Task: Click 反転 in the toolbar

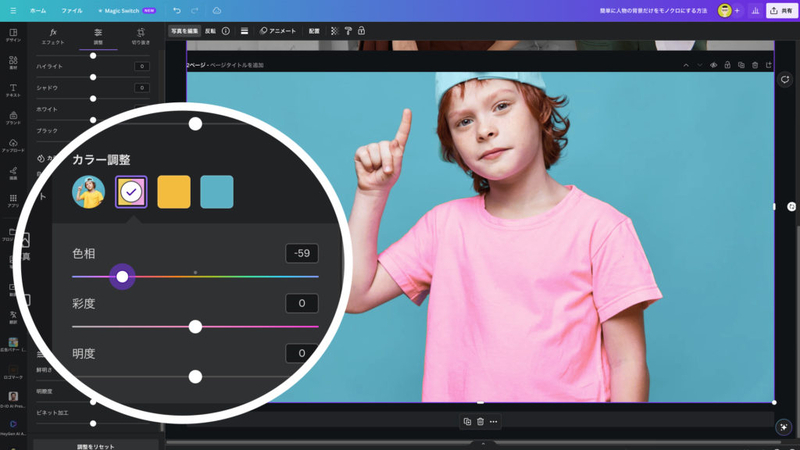Action: [x=210, y=31]
